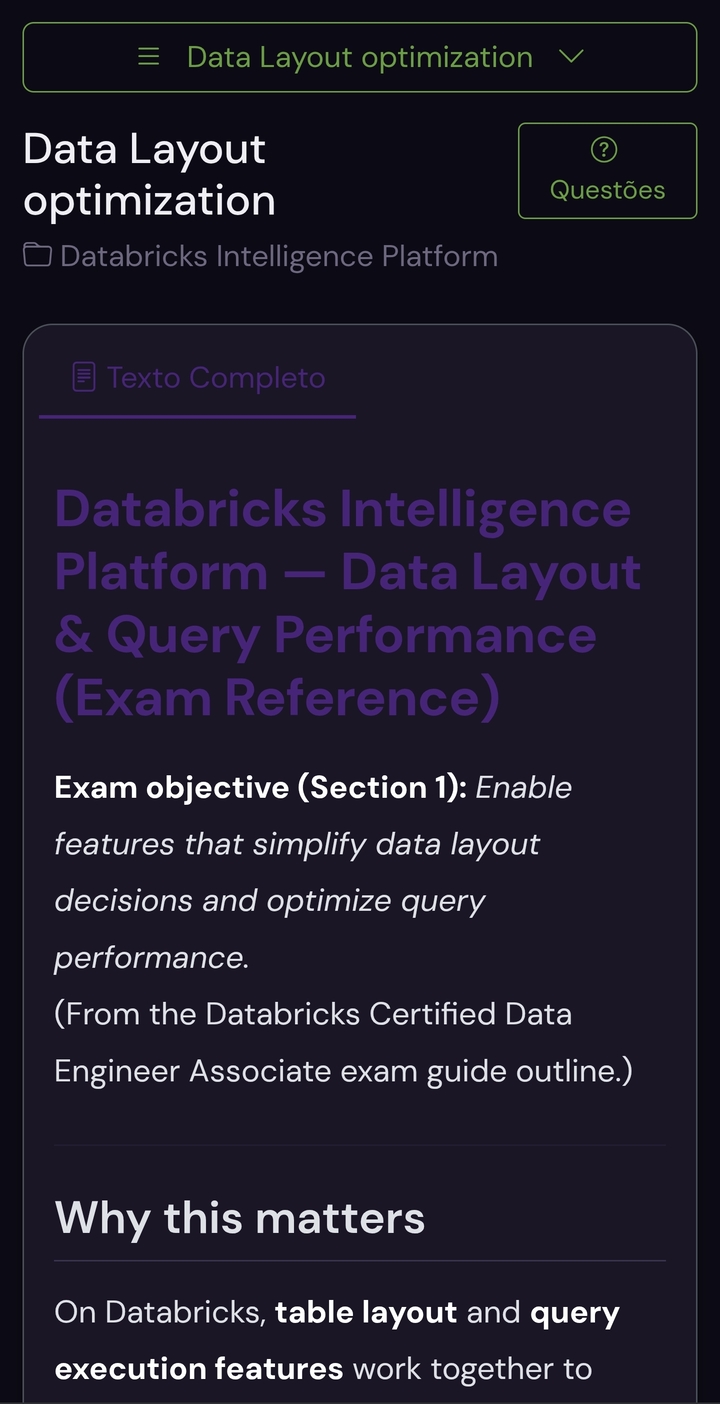This screenshot has height=1404, width=720.
Task: Expand the chevron arrow on the topic selector
Action: click(571, 57)
